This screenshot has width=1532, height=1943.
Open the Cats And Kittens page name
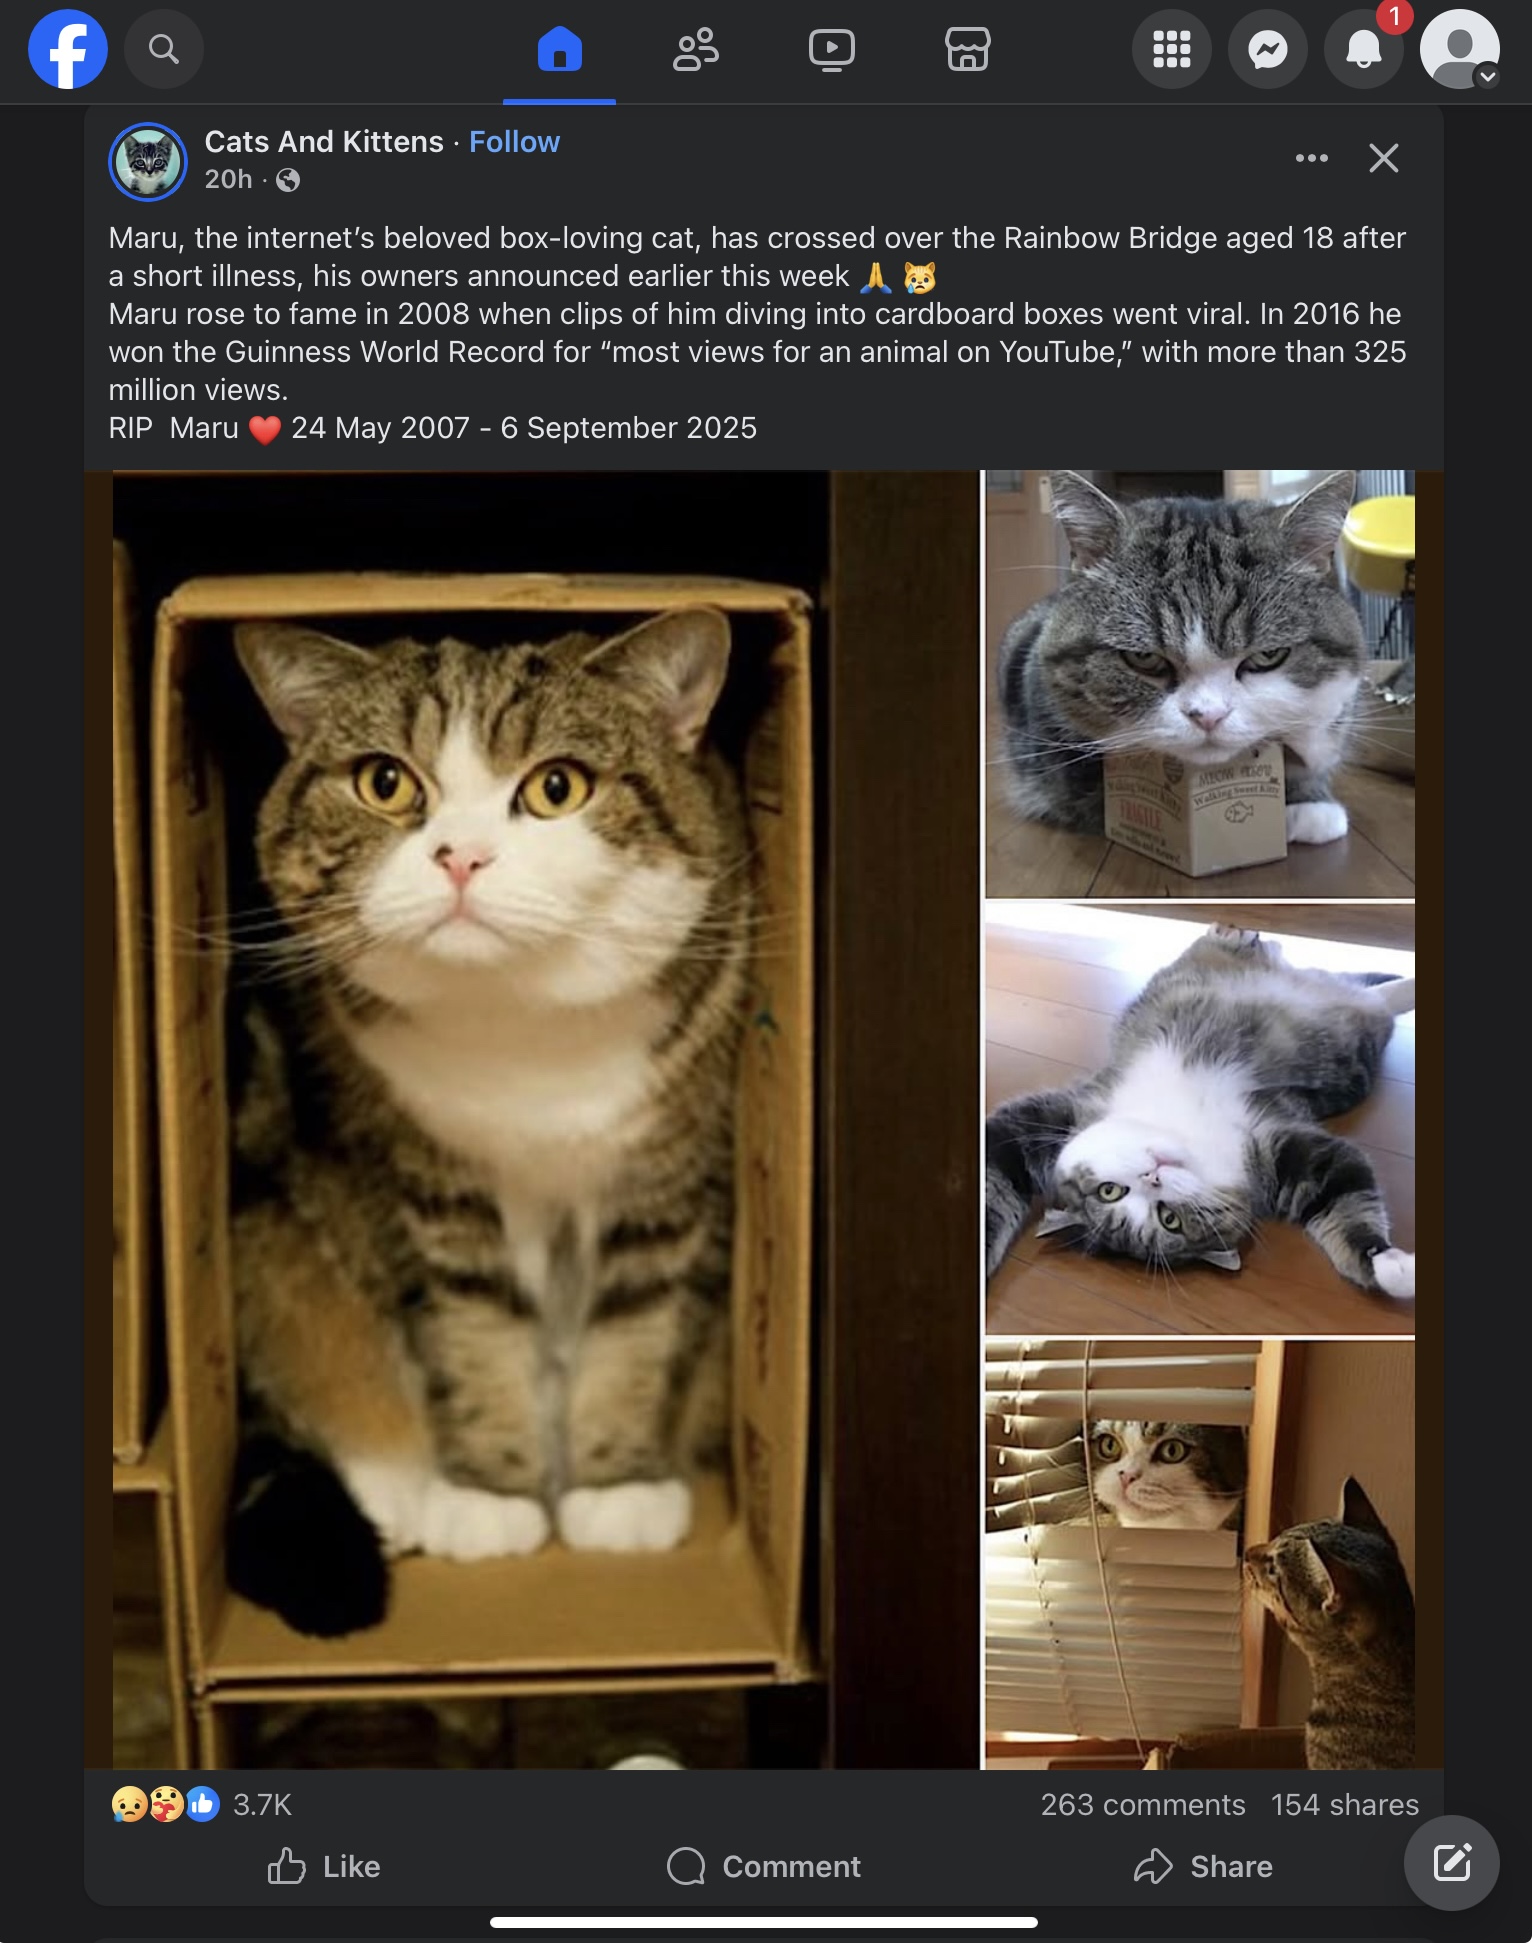click(324, 142)
